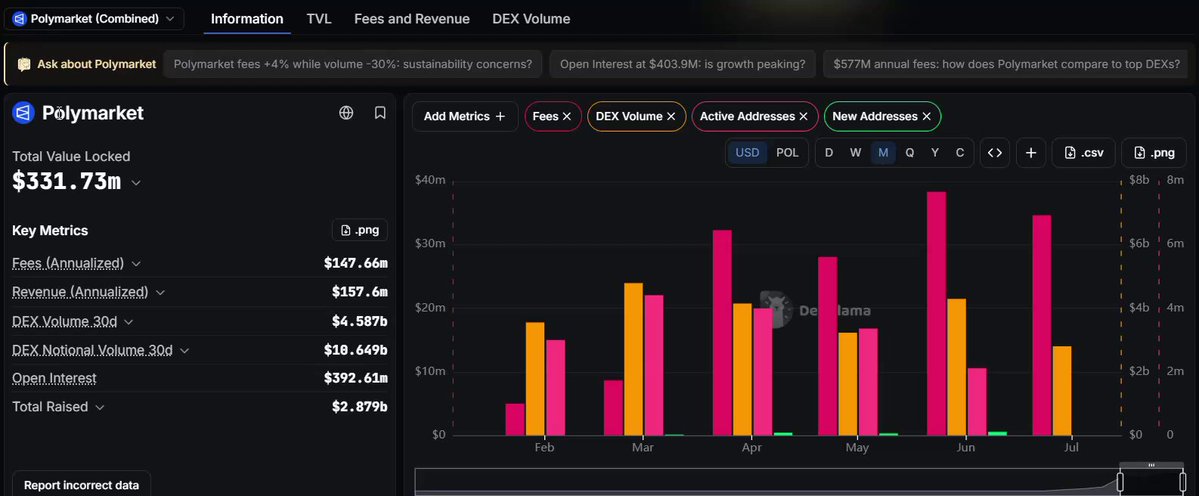Viewport: 1199px width, 496px height.
Task: Open the DEX Volume tab
Action: pos(531,19)
